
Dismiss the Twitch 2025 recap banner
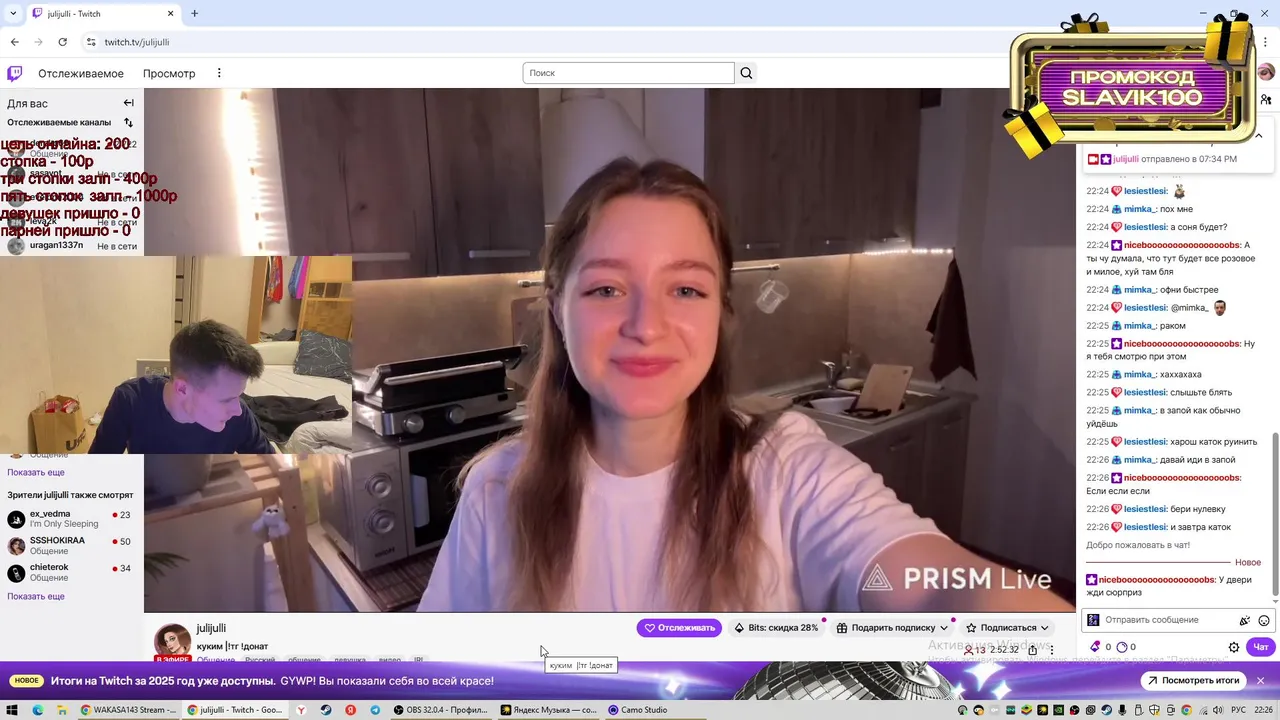tap(1261, 681)
